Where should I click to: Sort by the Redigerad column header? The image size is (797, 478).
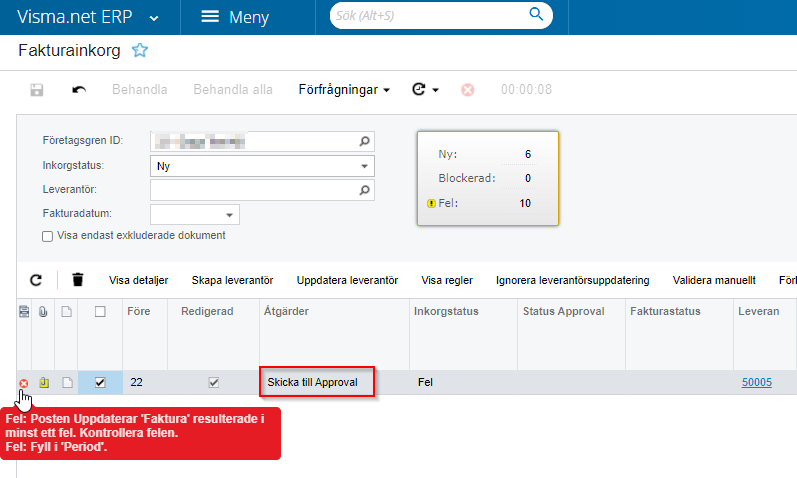(x=213, y=334)
